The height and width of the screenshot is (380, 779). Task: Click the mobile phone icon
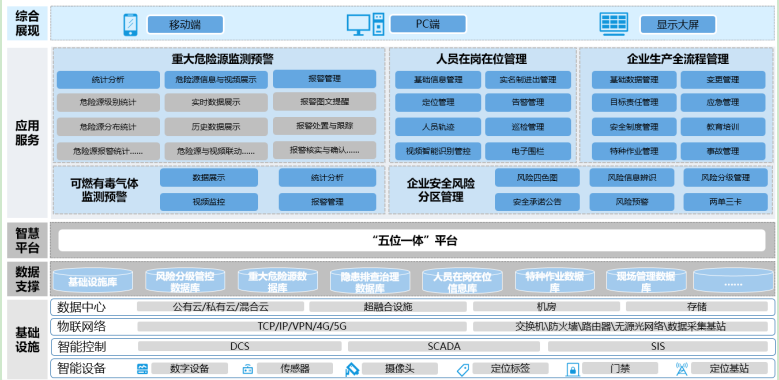[131, 24]
